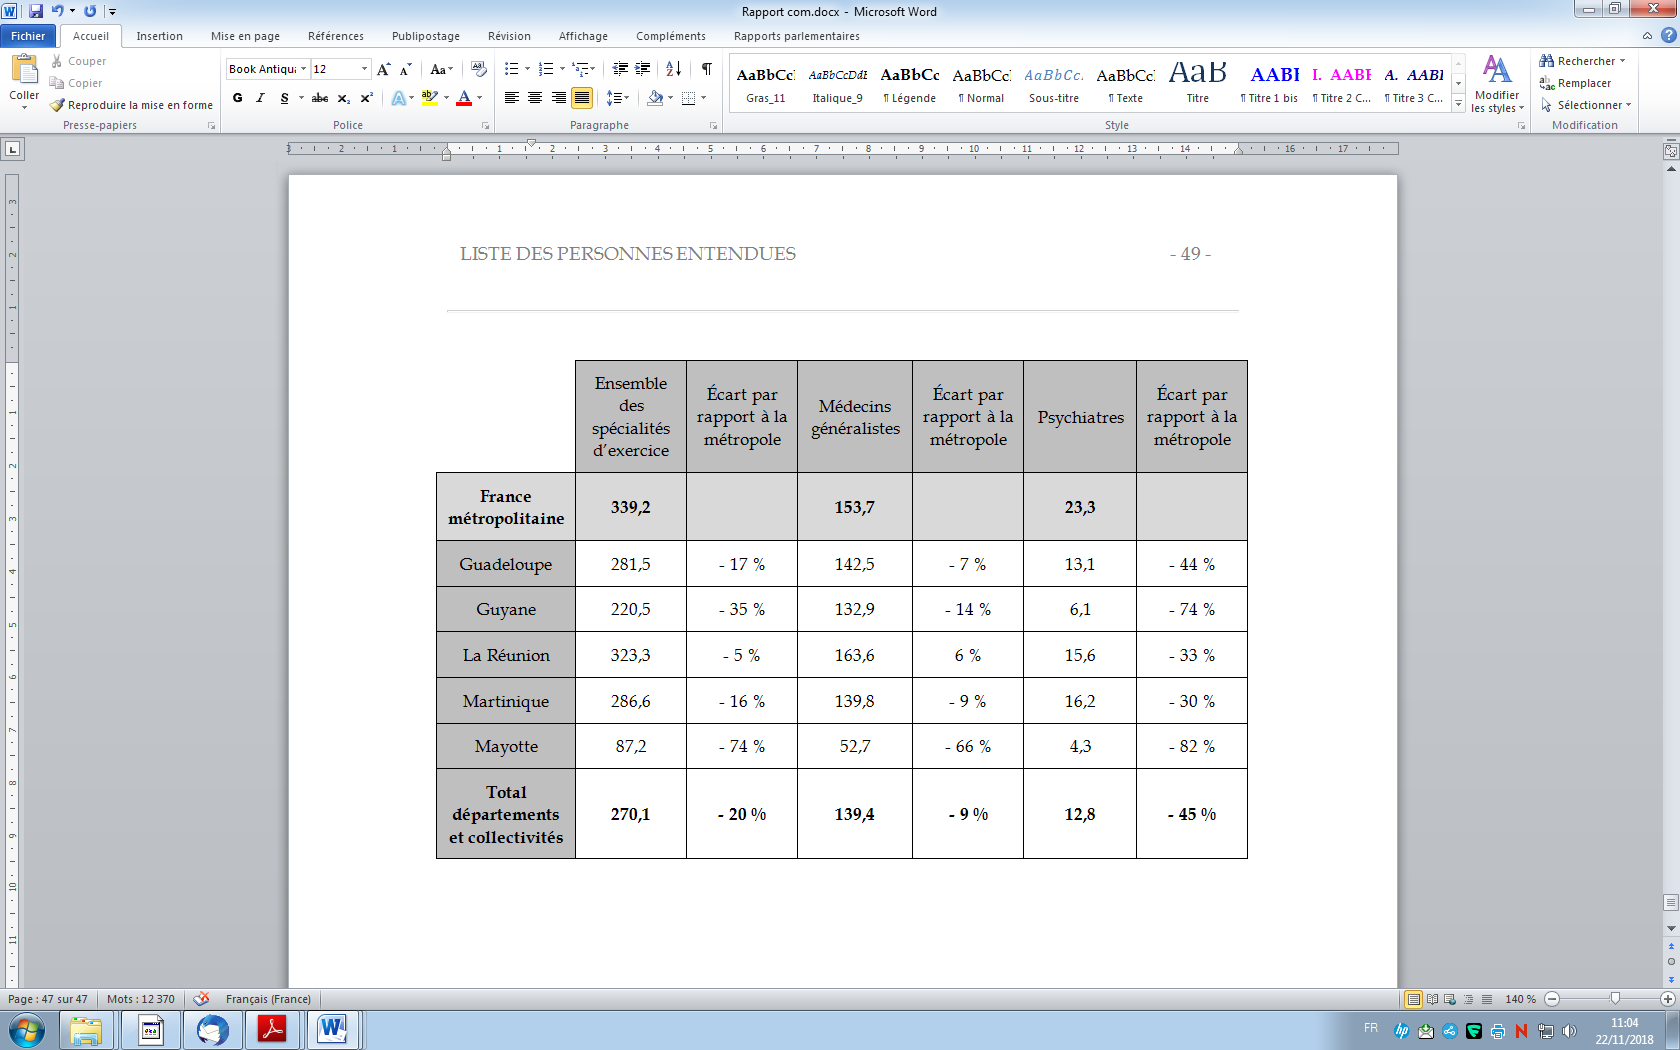Screen dimensions: 1680x1050
Task: Click the bulleted list icon
Action: pyautogui.click(x=512, y=69)
